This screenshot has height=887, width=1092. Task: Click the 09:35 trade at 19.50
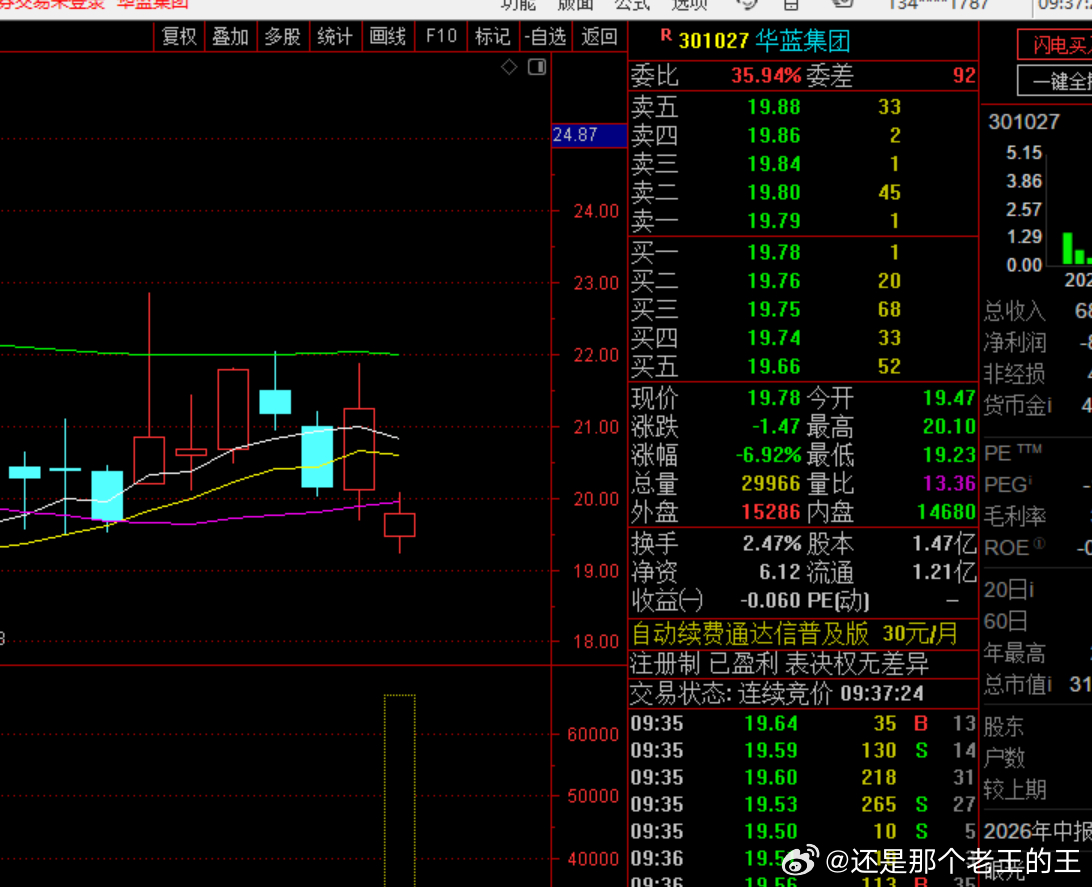[x=804, y=831]
